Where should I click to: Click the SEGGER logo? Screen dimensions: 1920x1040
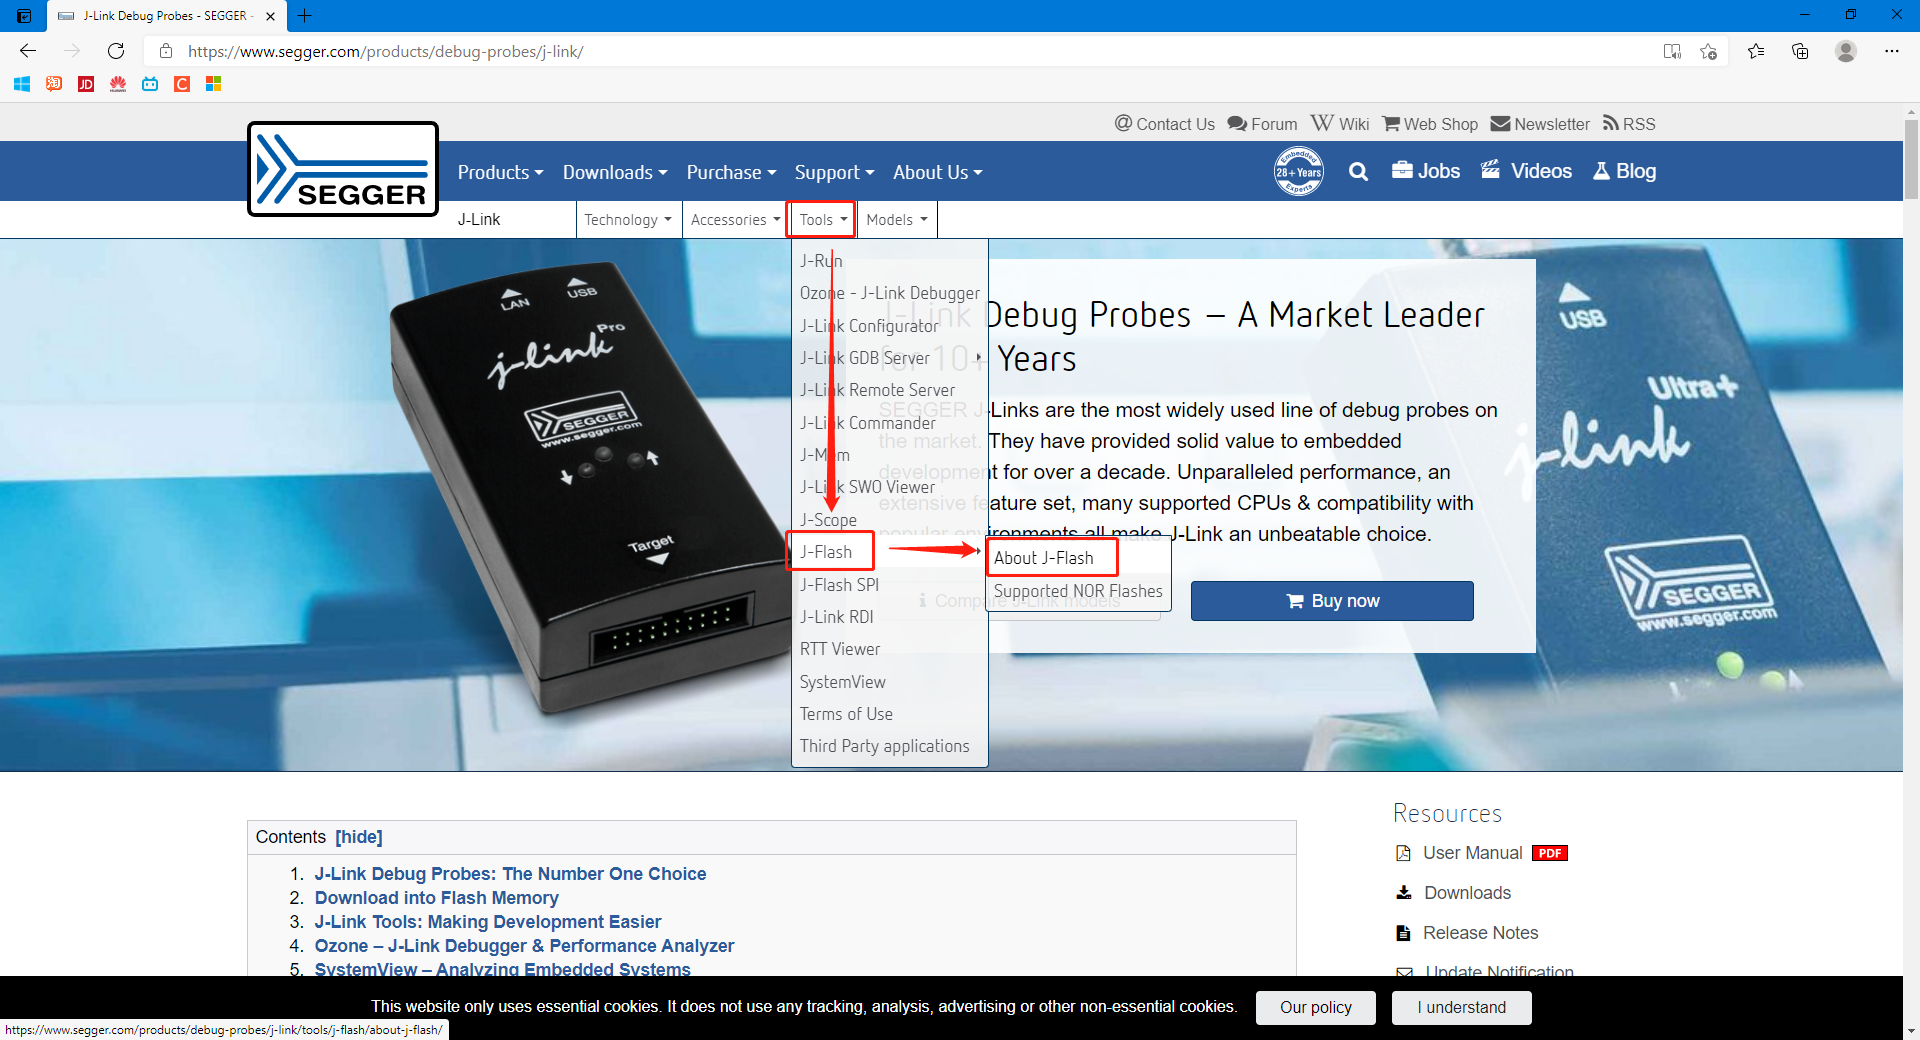(x=343, y=168)
